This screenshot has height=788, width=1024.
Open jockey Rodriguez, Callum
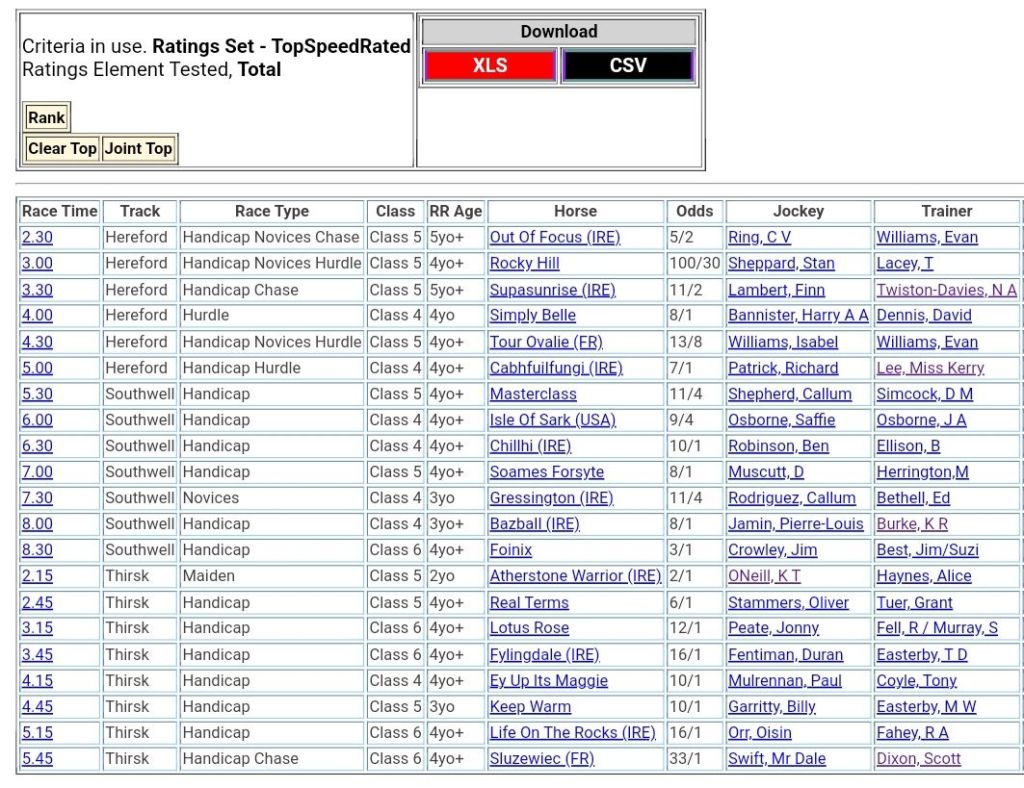[x=791, y=498]
